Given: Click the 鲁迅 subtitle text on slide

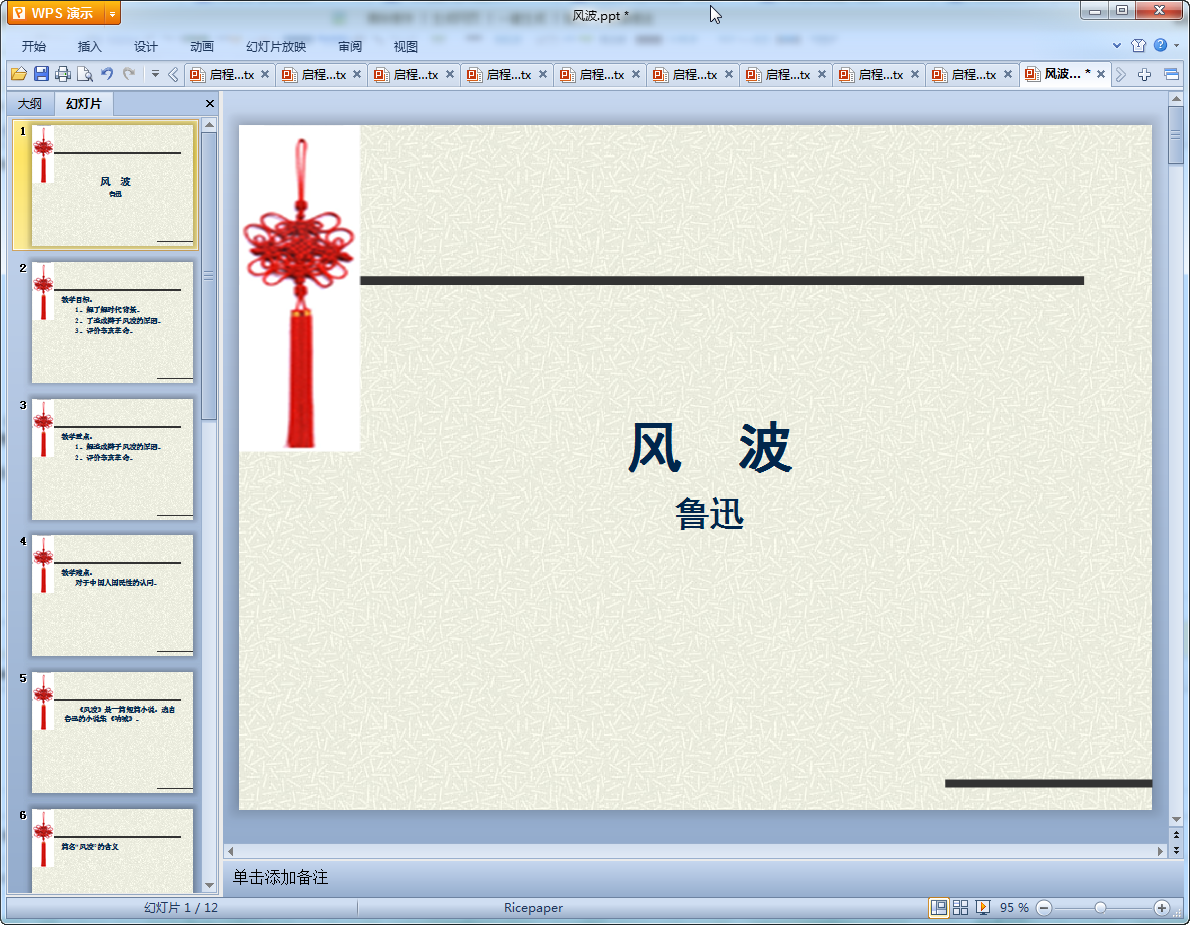Looking at the screenshot, I should click(x=710, y=514).
